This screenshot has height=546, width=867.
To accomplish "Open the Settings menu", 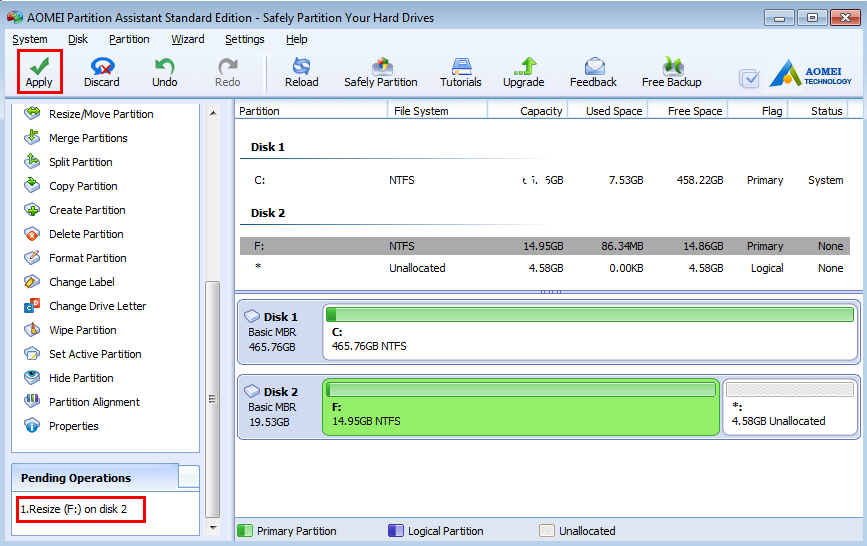I will coord(244,39).
